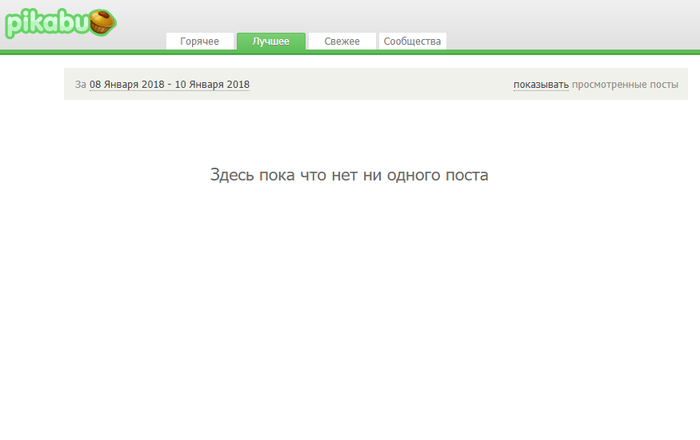Click the green divider line under tabs

(x=350, y=52)
